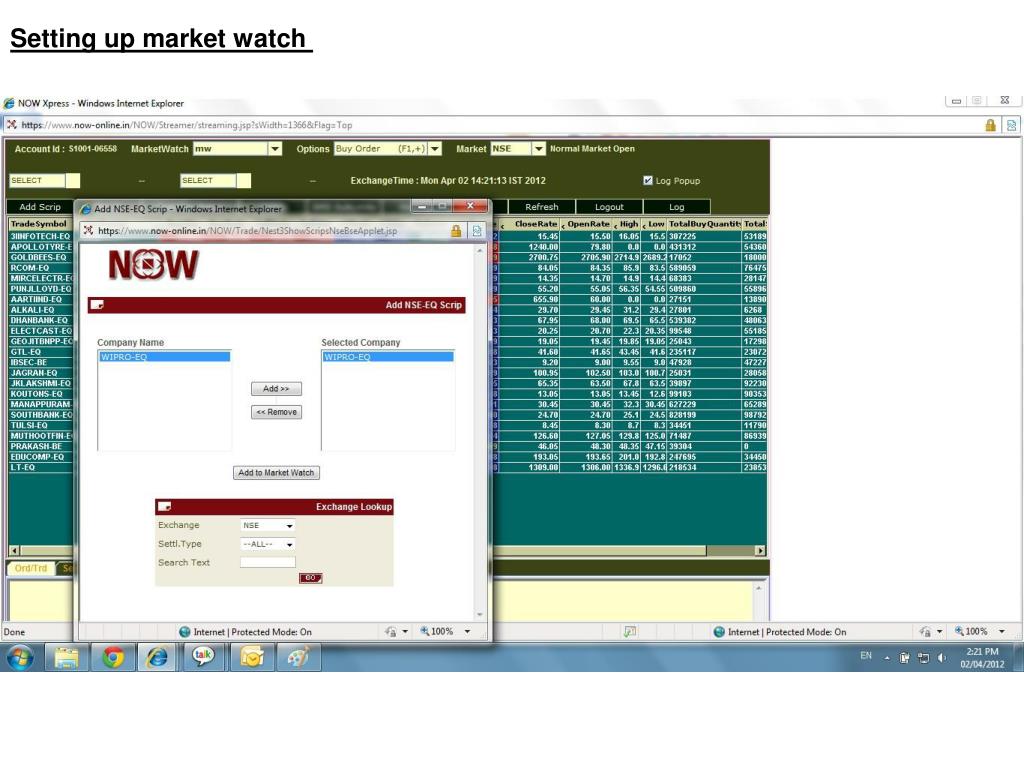Viewport: 1024px width, 768px height.
Task: Select GOLDBEES-EQ row
Action: (40, 257)
